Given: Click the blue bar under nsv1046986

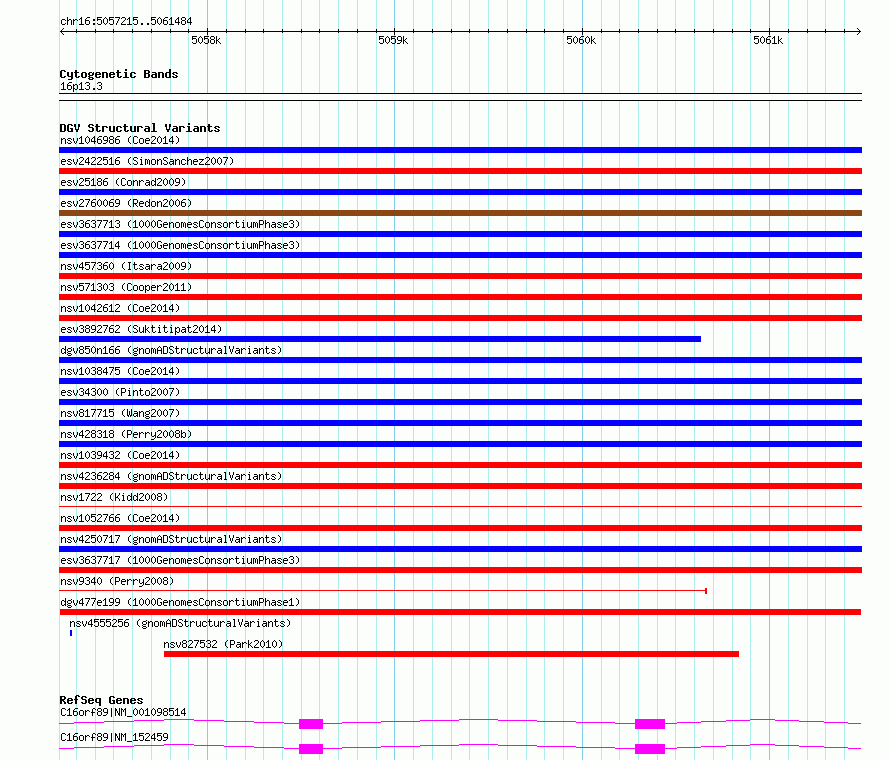Looking at the screenshot, I should 460,150.
